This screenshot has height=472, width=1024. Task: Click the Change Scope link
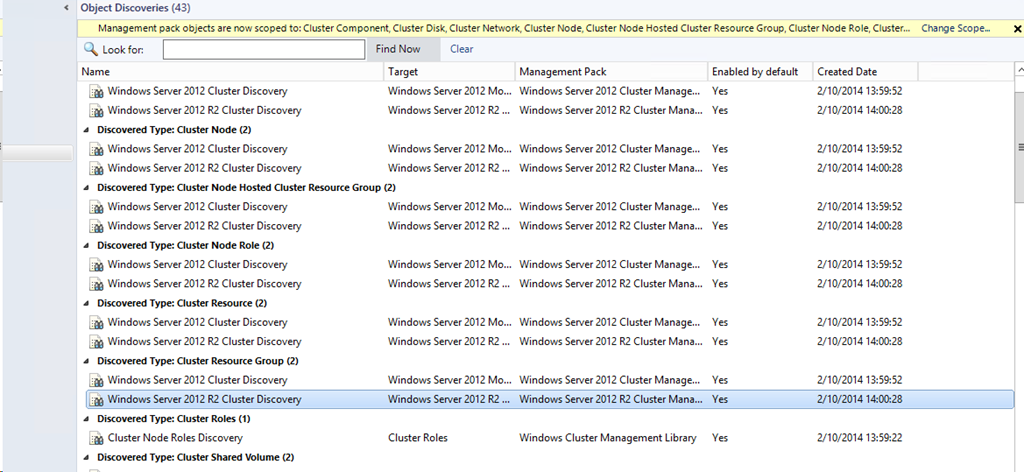955,28
